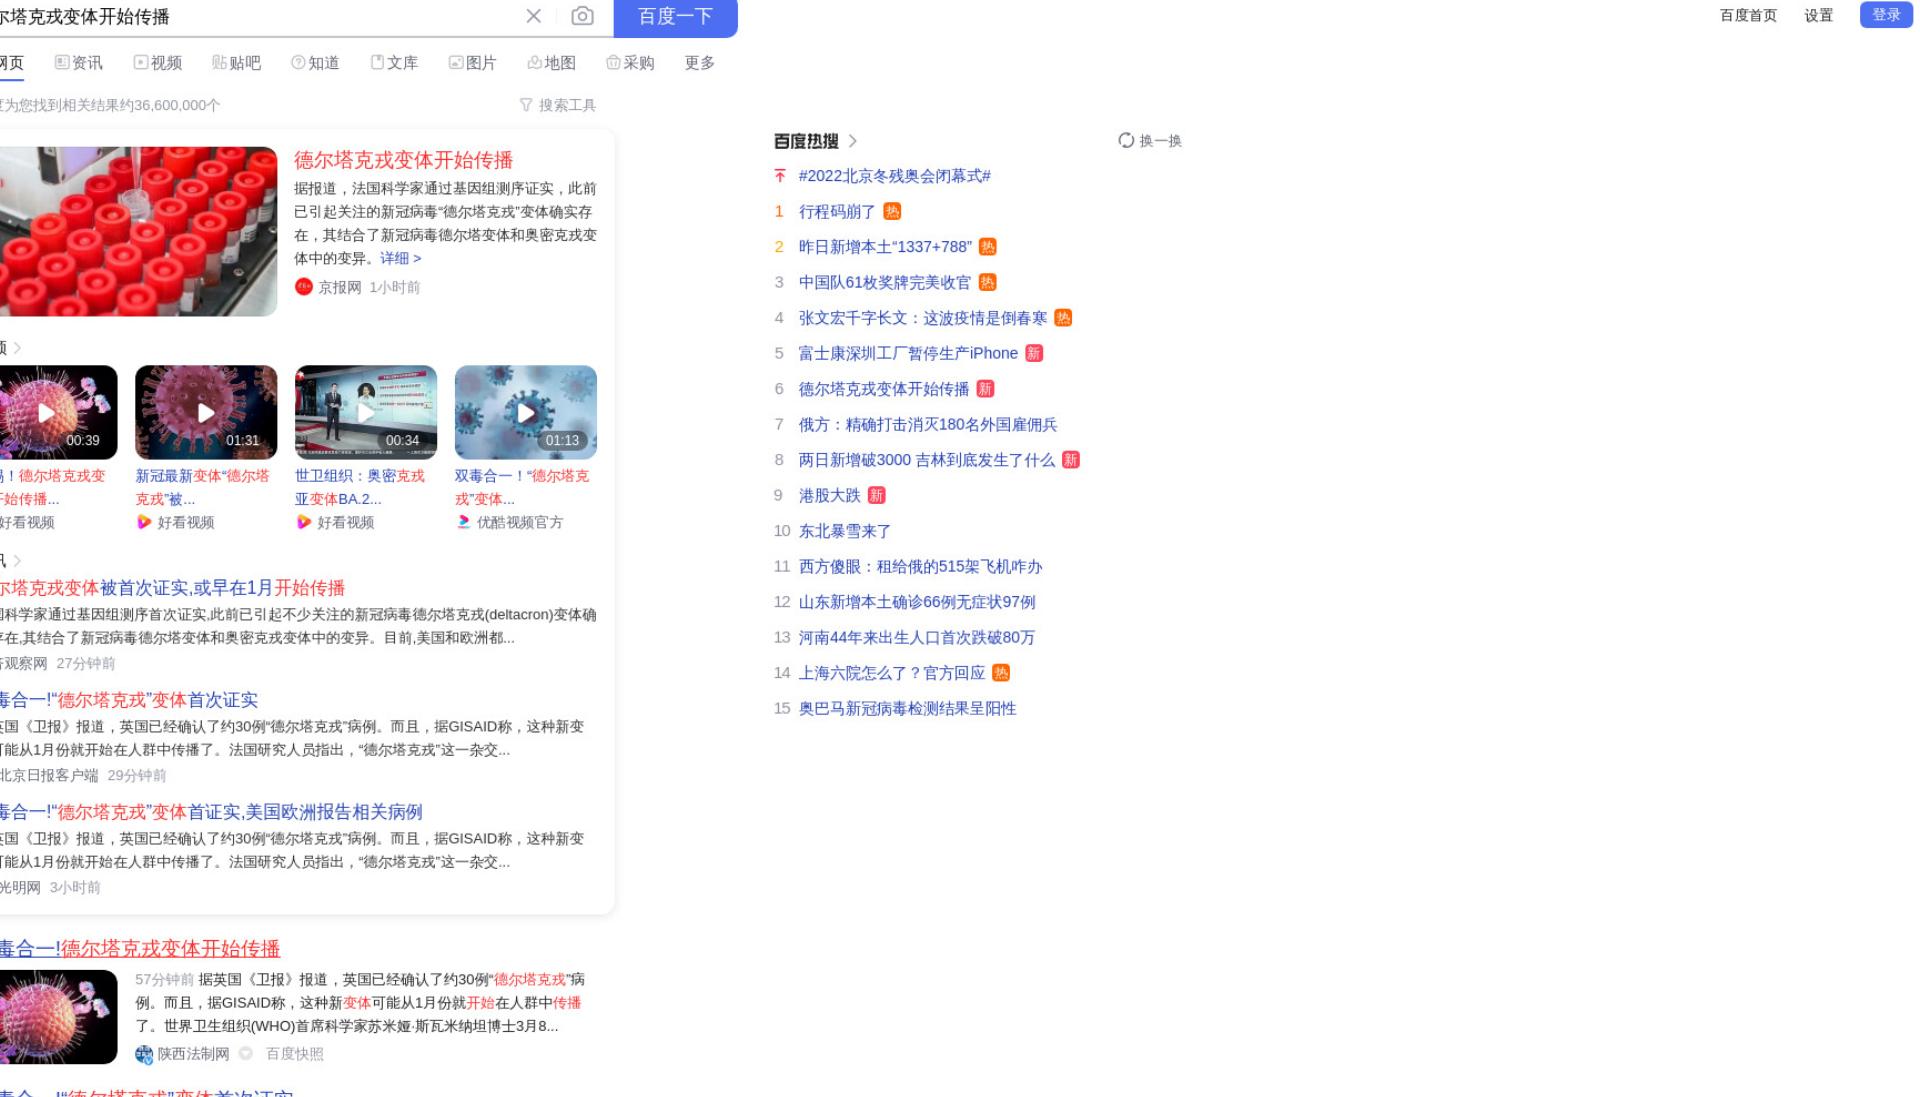The width and height of the screenshot is (1920, 1097).
Task: Open the 百度快照 cached page
Action: tap(295, 1054)
